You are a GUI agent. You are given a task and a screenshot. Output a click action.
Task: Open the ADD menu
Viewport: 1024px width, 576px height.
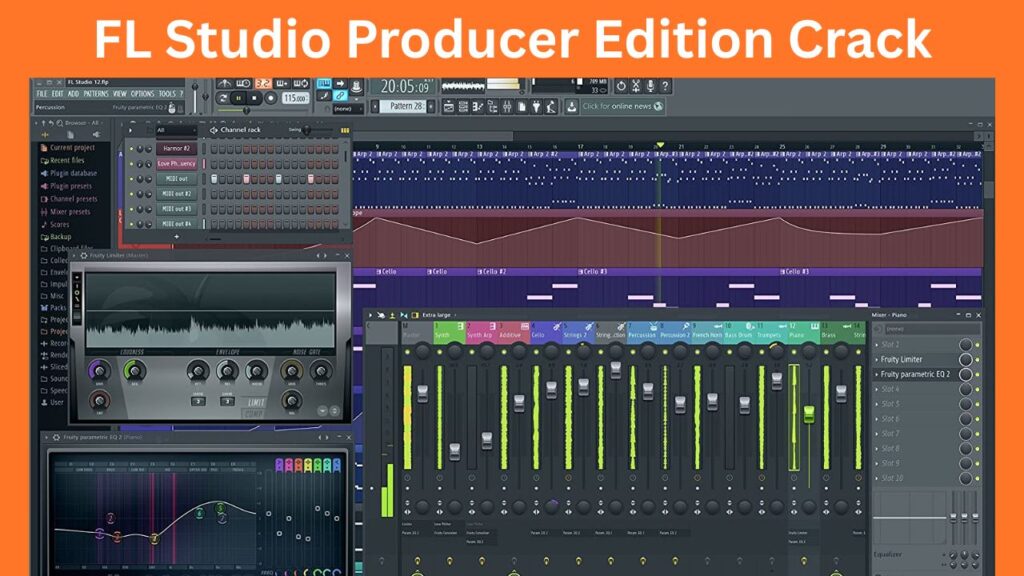[x=73, y=94]
